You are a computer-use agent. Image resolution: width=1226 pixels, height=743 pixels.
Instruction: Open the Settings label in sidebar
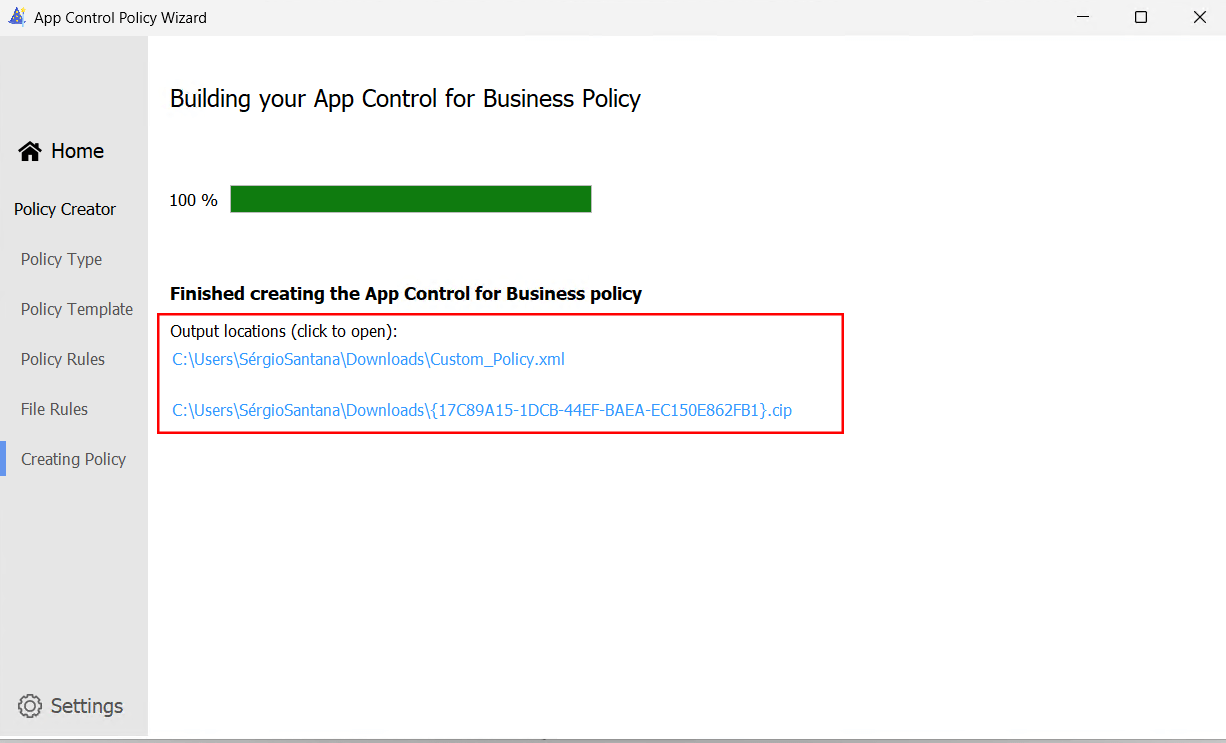[x=87, y=706]
